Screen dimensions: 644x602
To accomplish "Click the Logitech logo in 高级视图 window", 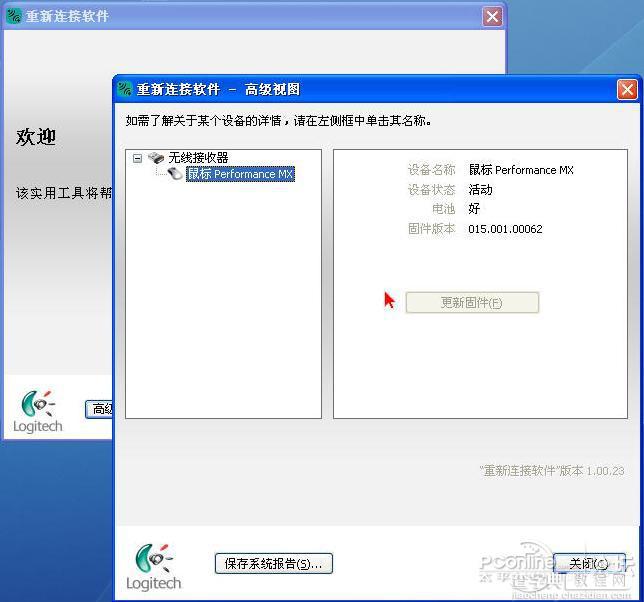I will tap(154, 567).
